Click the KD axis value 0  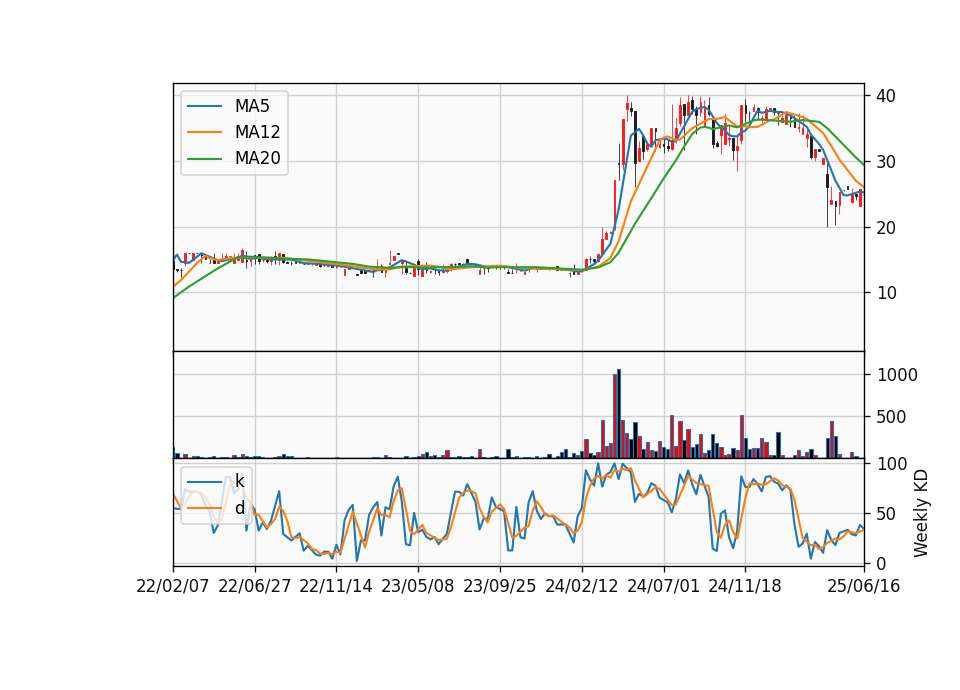(x=882, y=564)
